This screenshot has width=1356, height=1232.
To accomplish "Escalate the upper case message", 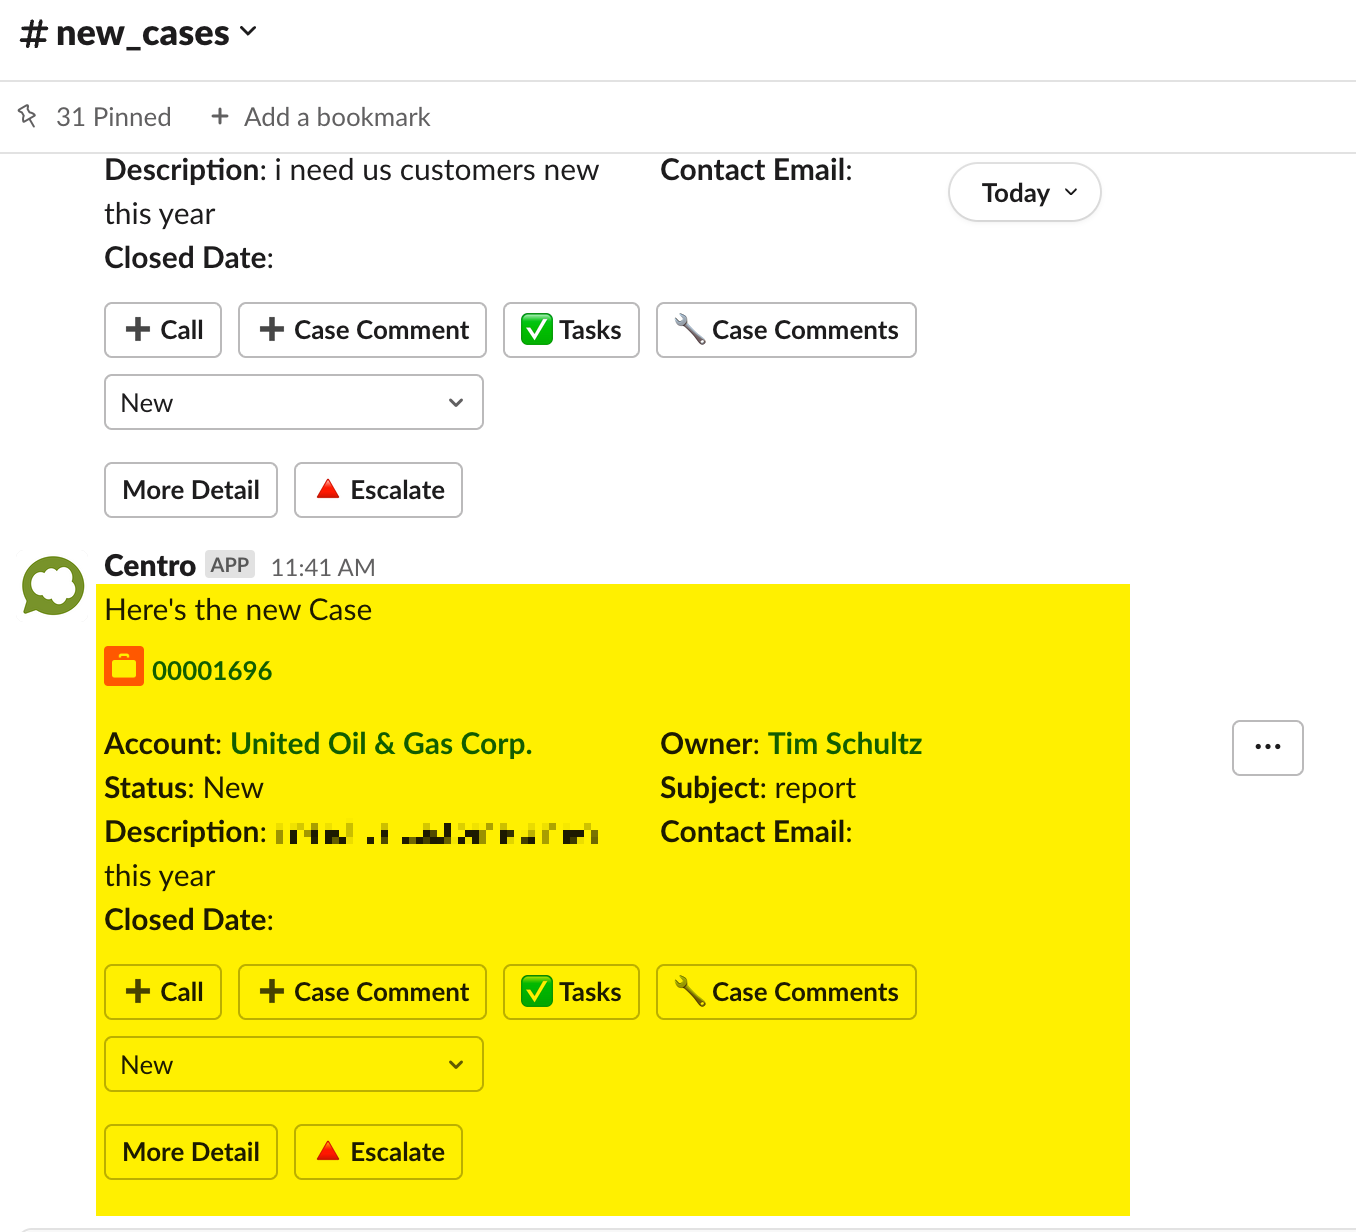I will pyautogui.click(x=378, y=490).
